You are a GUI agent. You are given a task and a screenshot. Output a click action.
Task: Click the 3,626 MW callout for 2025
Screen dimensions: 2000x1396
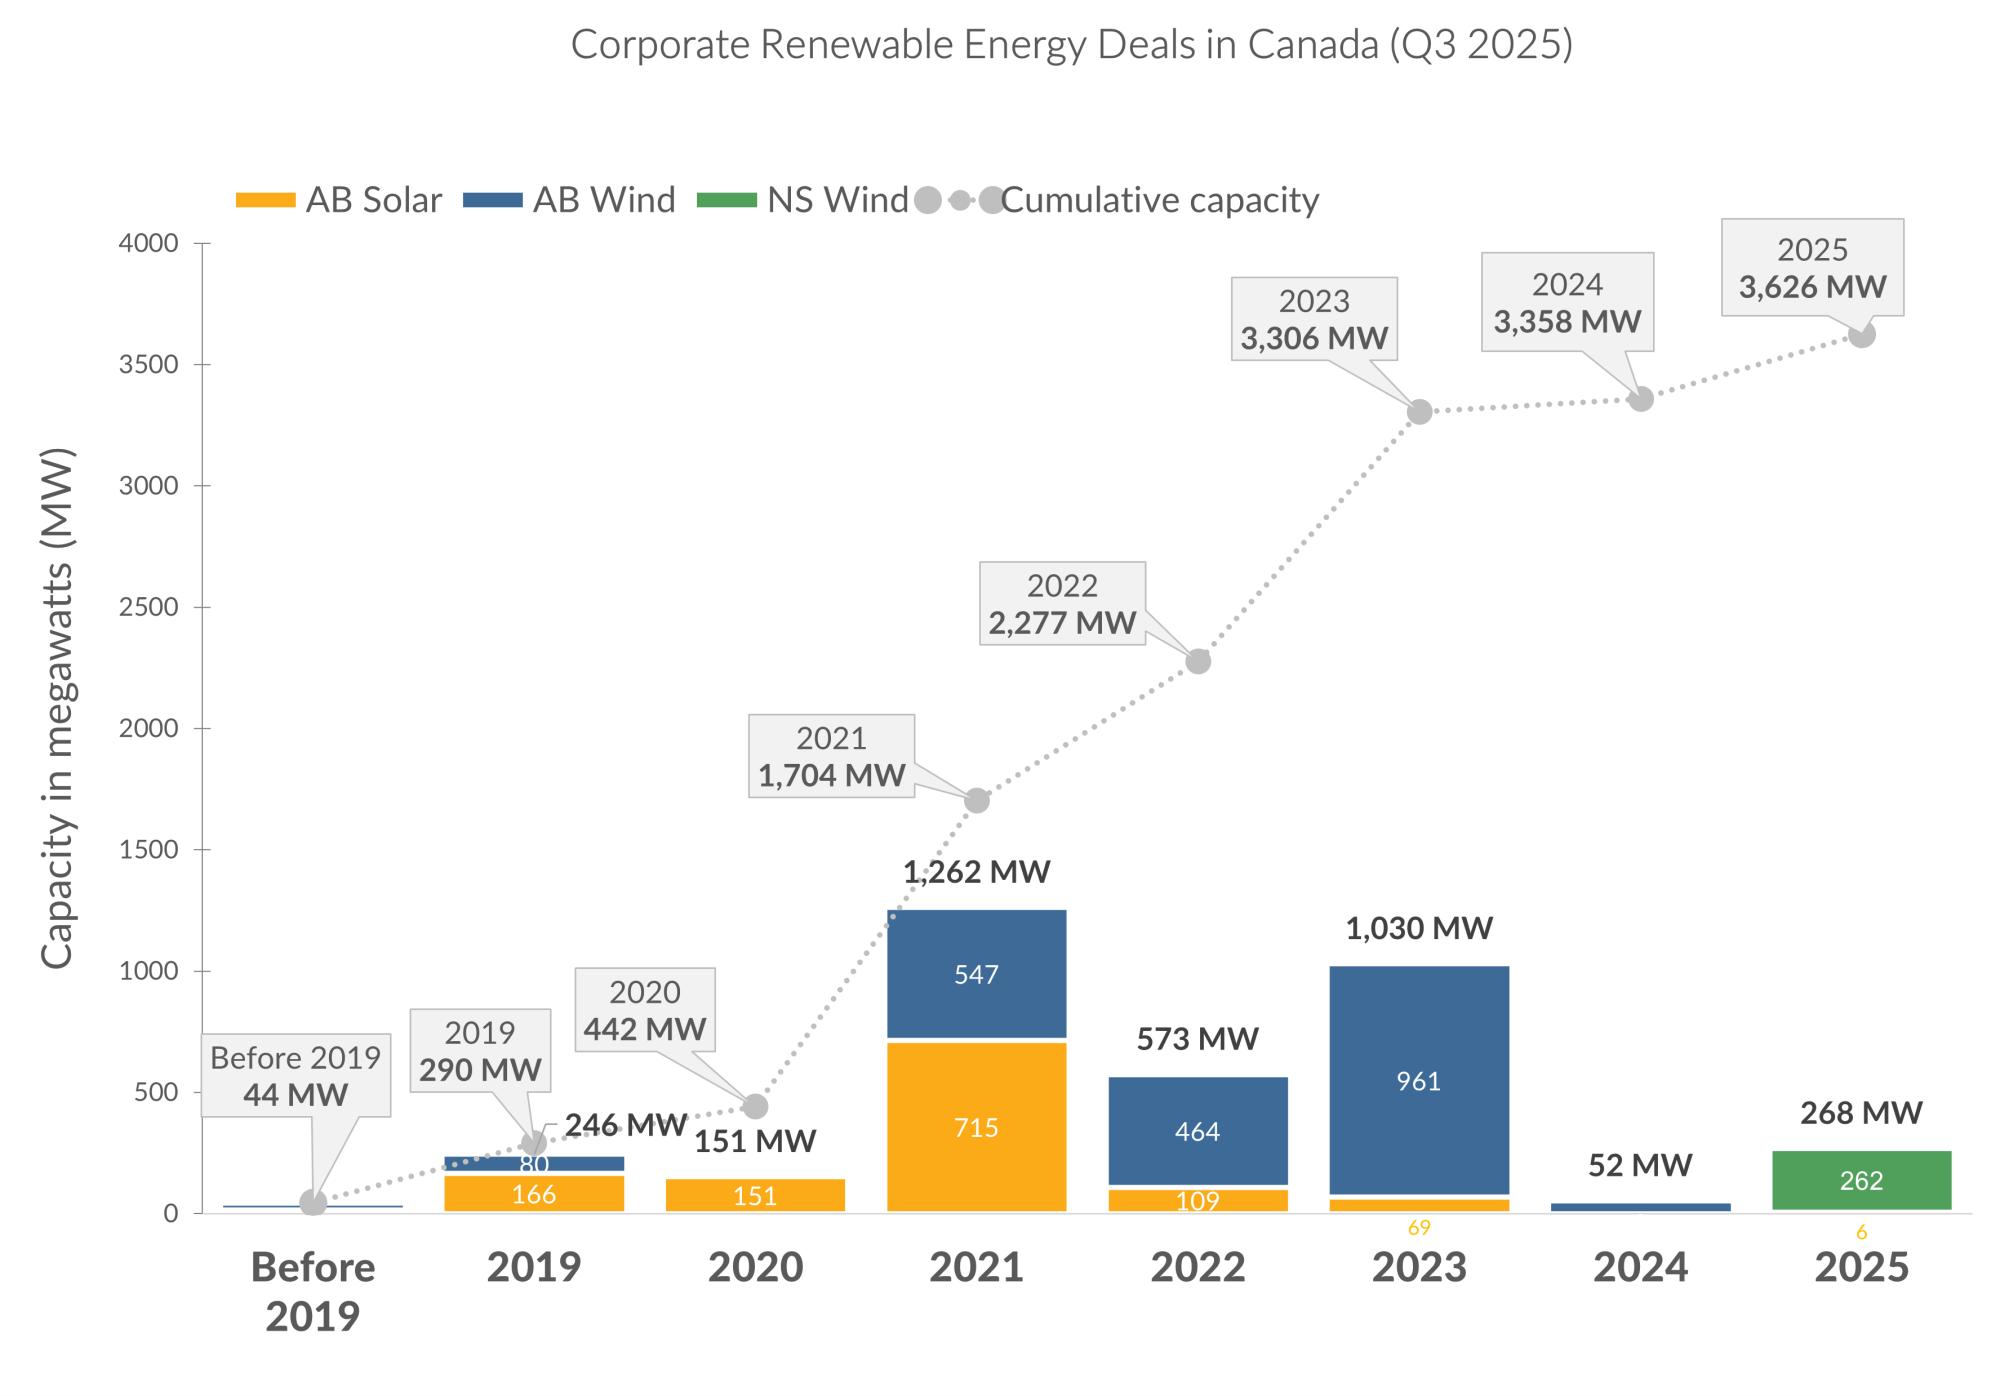pos(1812,268)
